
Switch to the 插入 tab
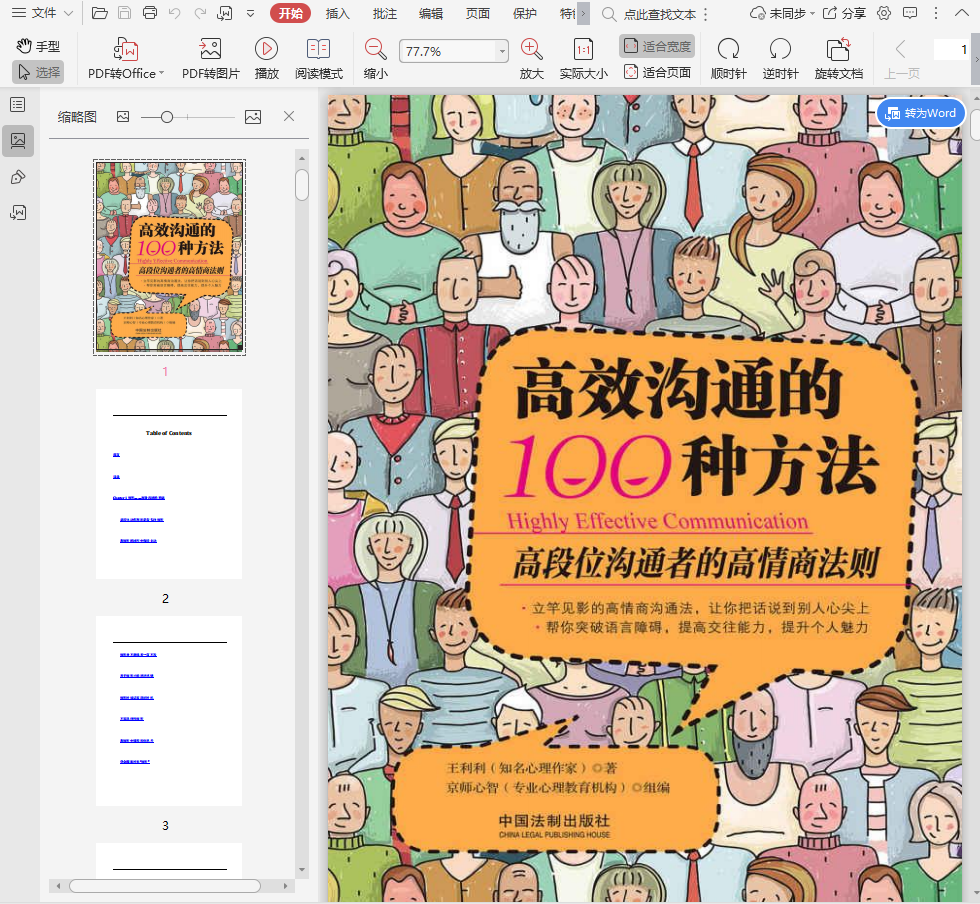coord(338,14)
